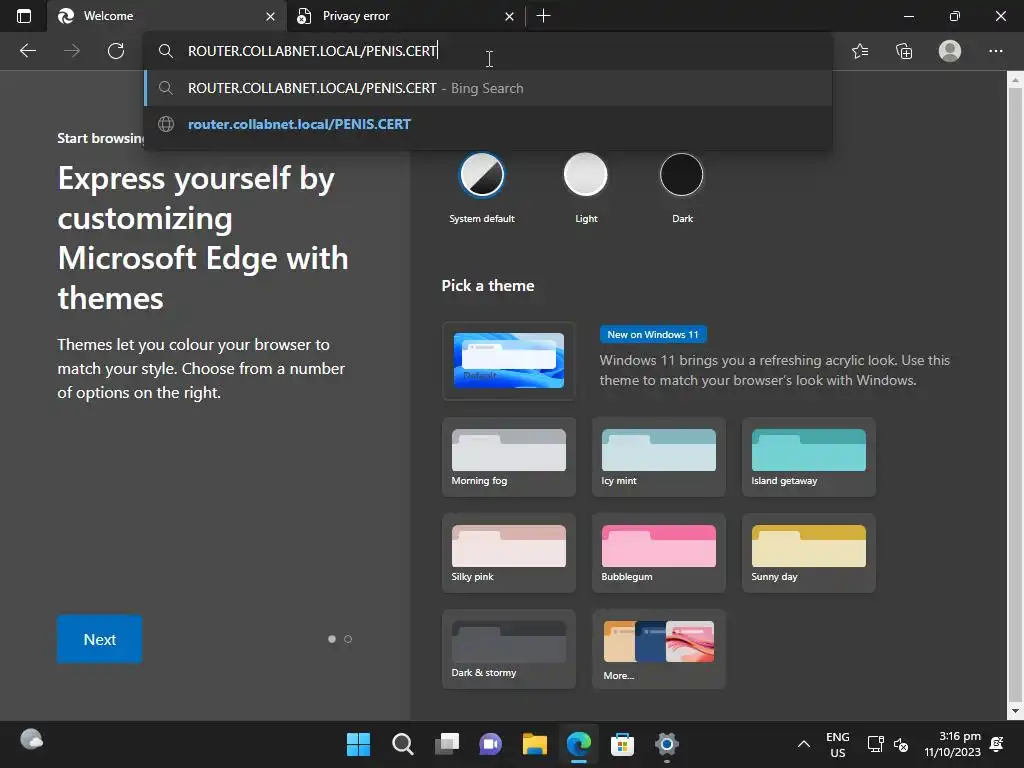Close the Privacy error tab
The height and width of the screenshot is (768, 1024).
509,16
